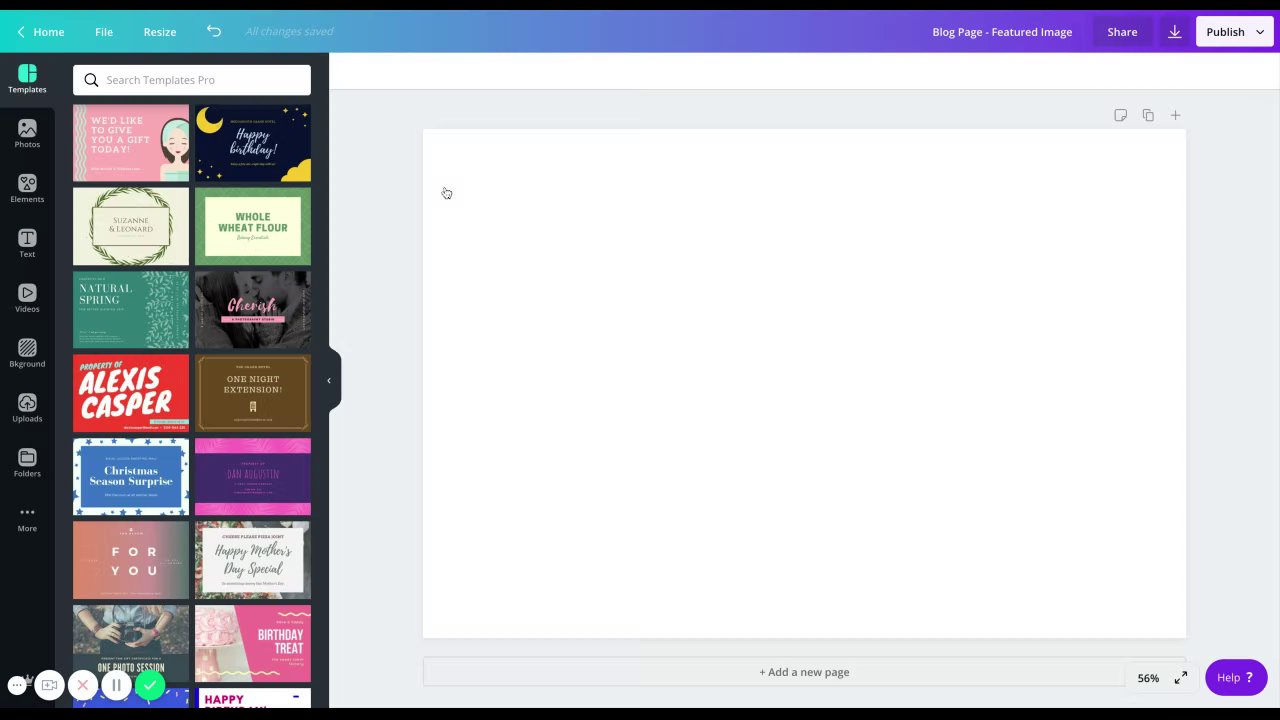Collapse the templates side panel arrow
The width and height of the screenshot is (1280, 720).
pyautogui.click(x=329, y=380)
